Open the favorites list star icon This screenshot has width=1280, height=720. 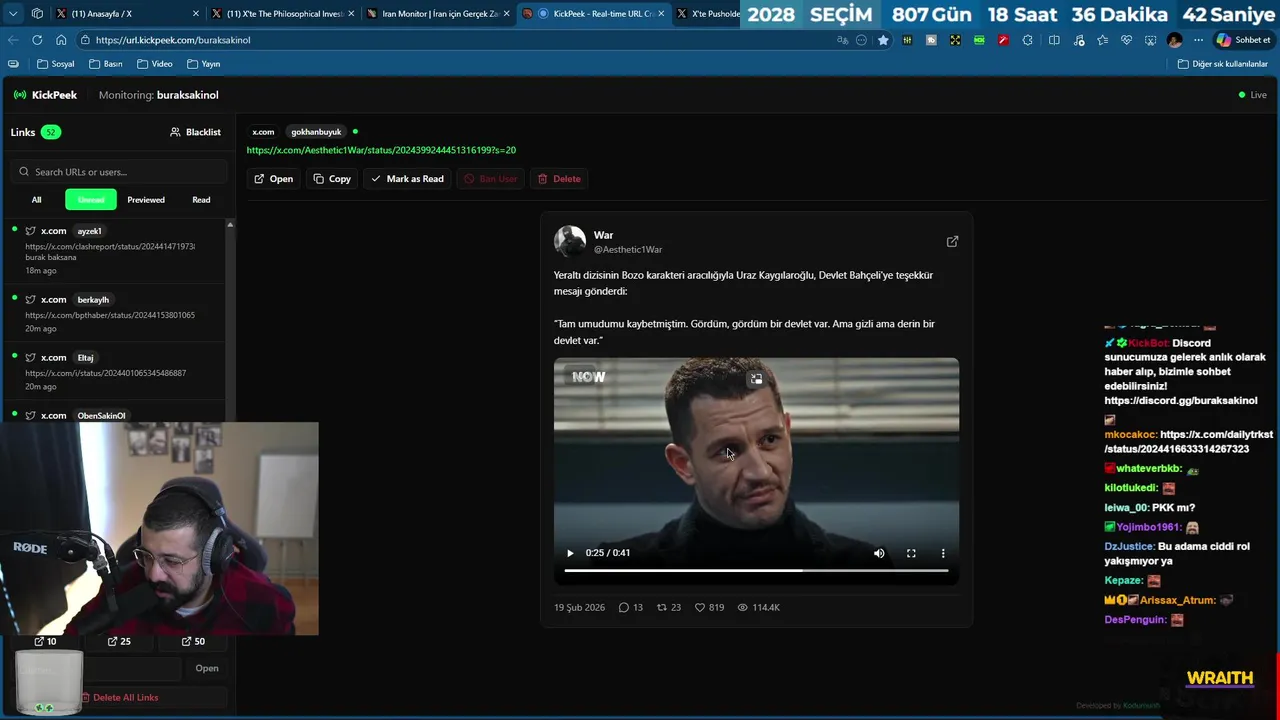pos(1102,40)
